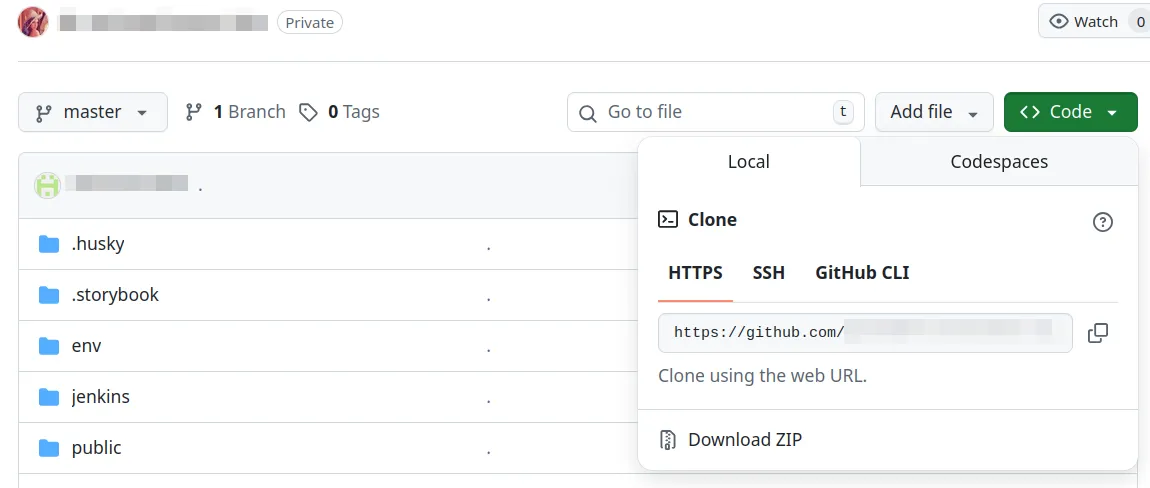Click the repository owner avatar
Screen dimensions: 1150x488
click(33, 22)
